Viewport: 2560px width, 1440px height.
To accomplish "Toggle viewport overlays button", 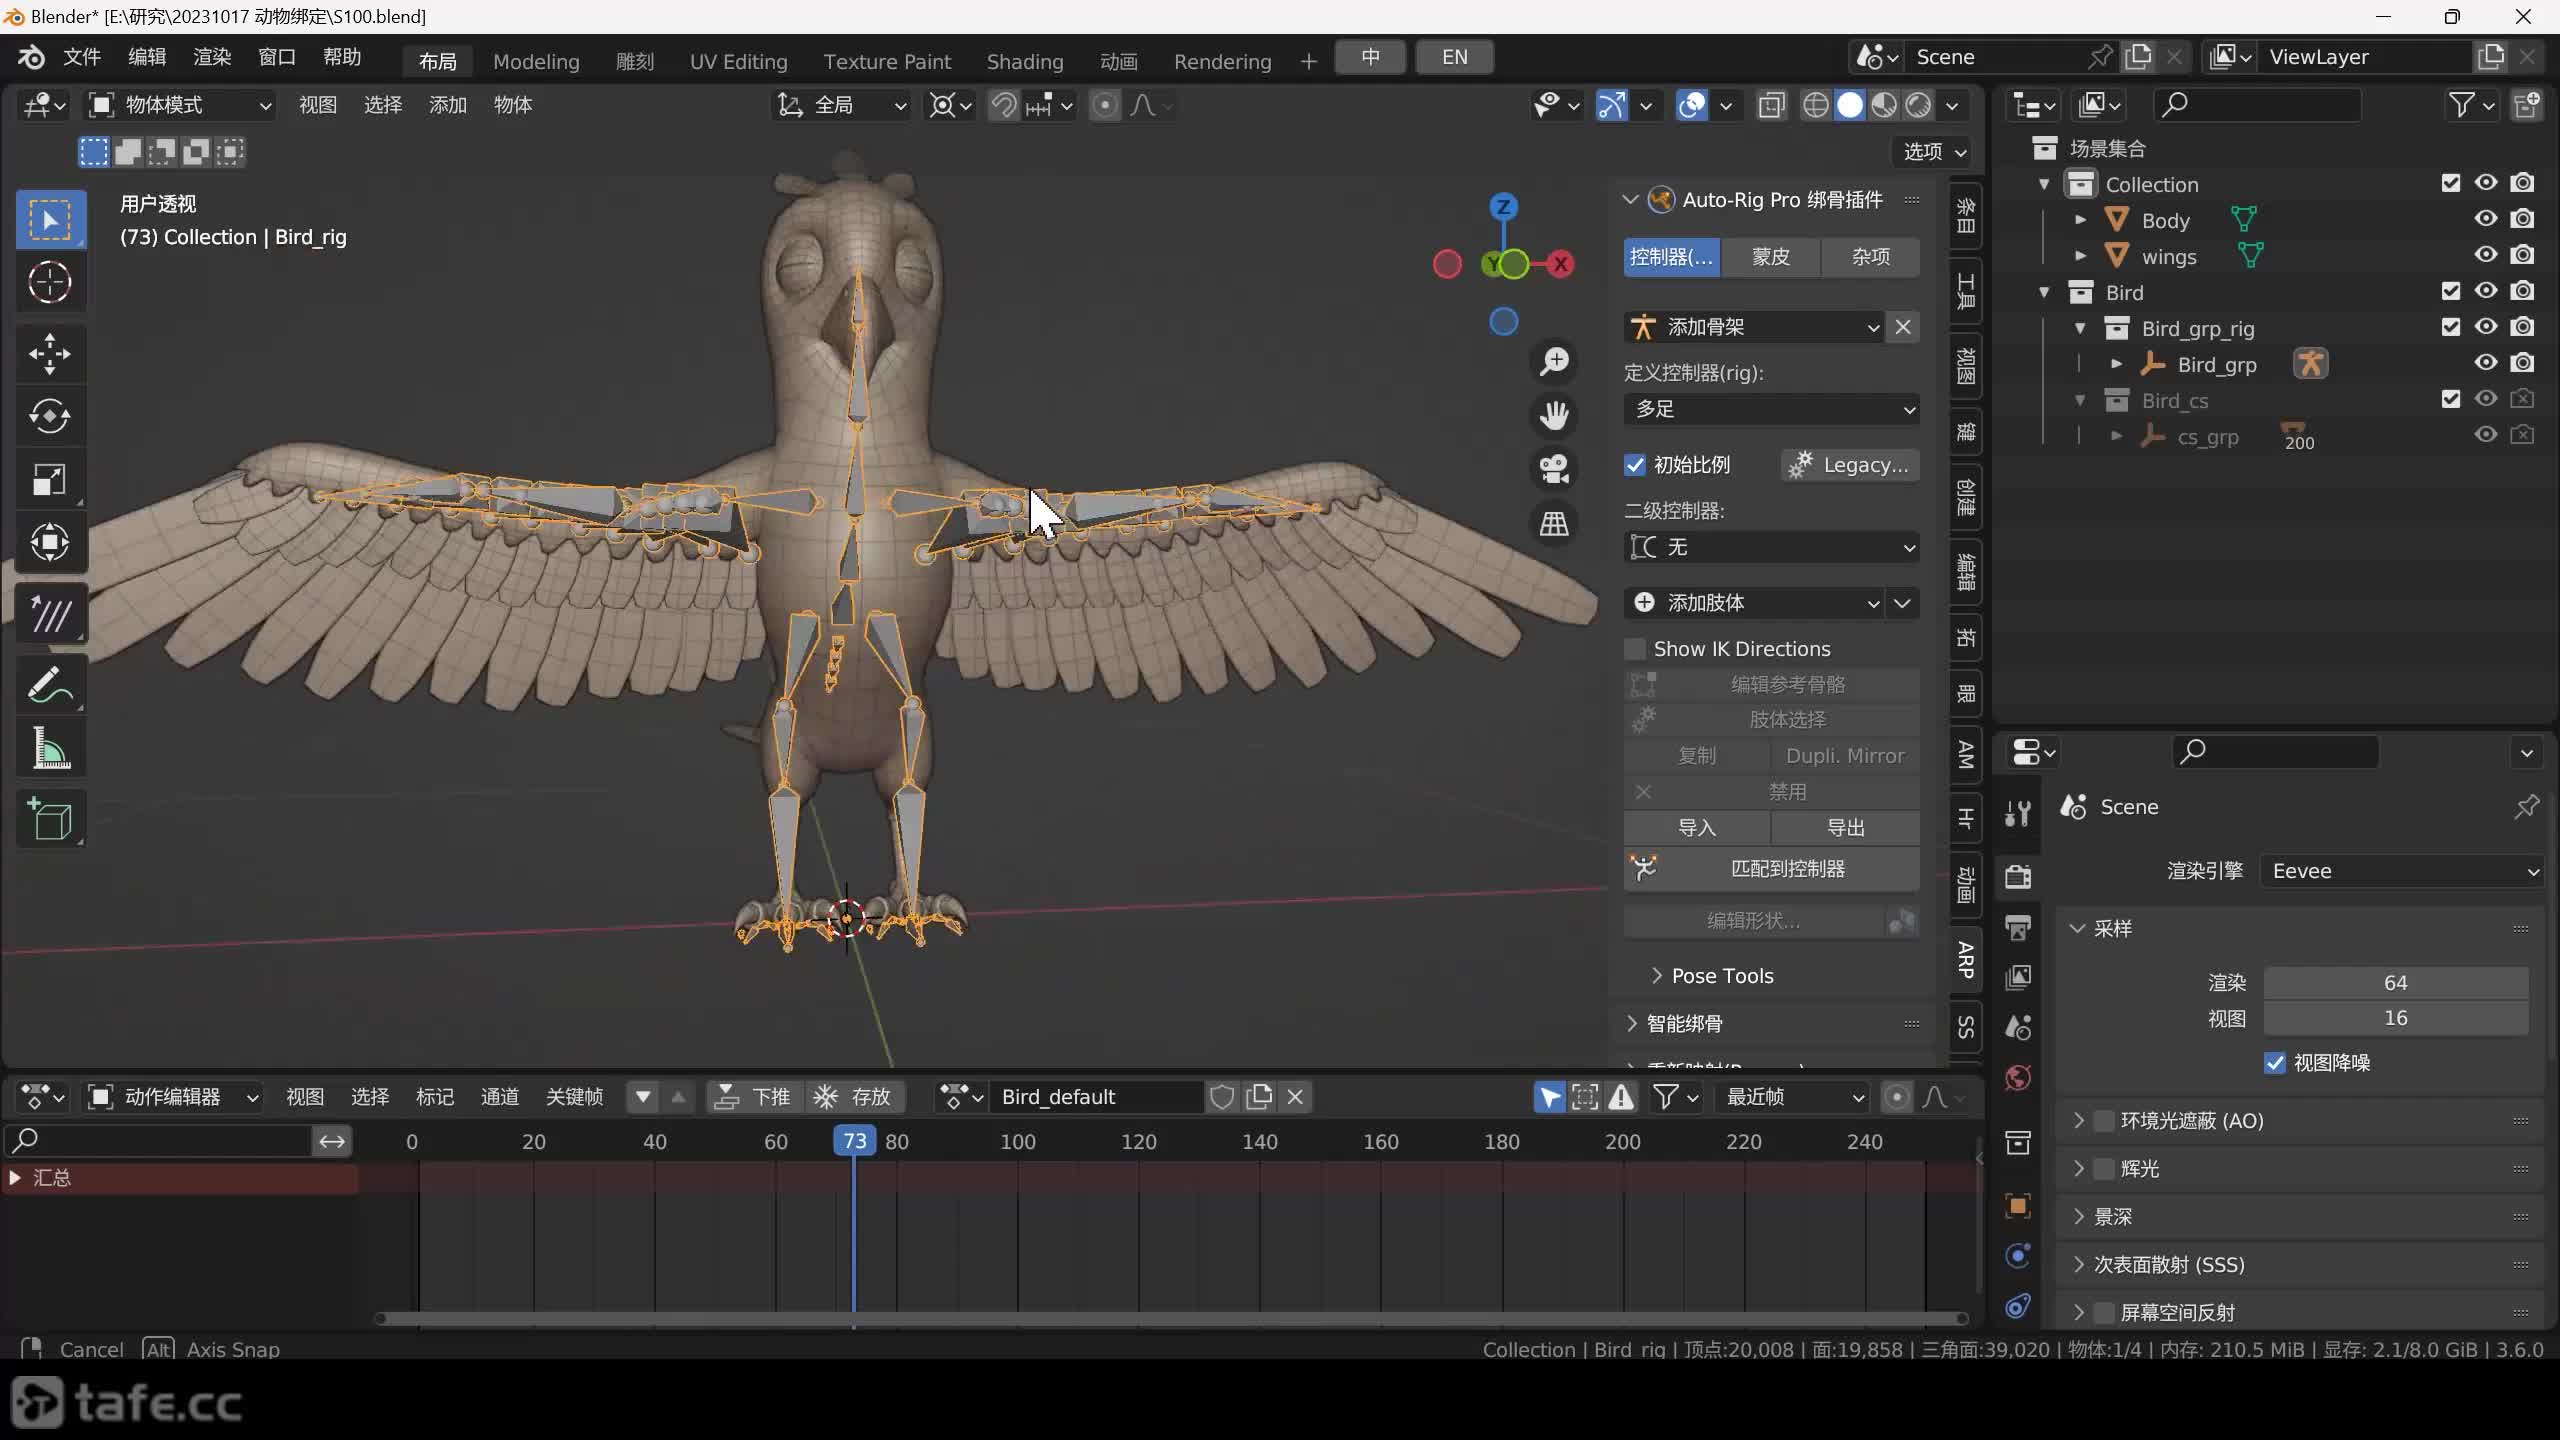I will click(x=1692, y=105).
